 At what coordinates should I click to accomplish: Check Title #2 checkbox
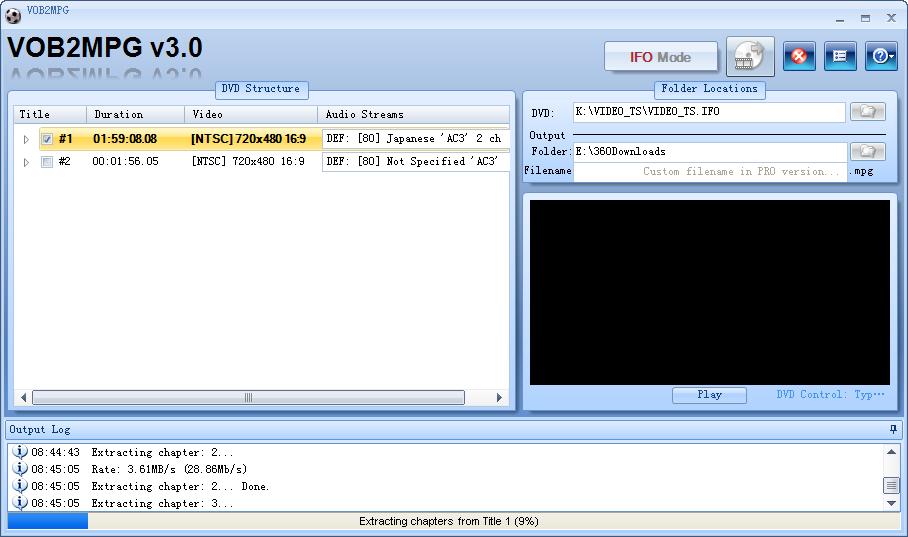point(47,162)
